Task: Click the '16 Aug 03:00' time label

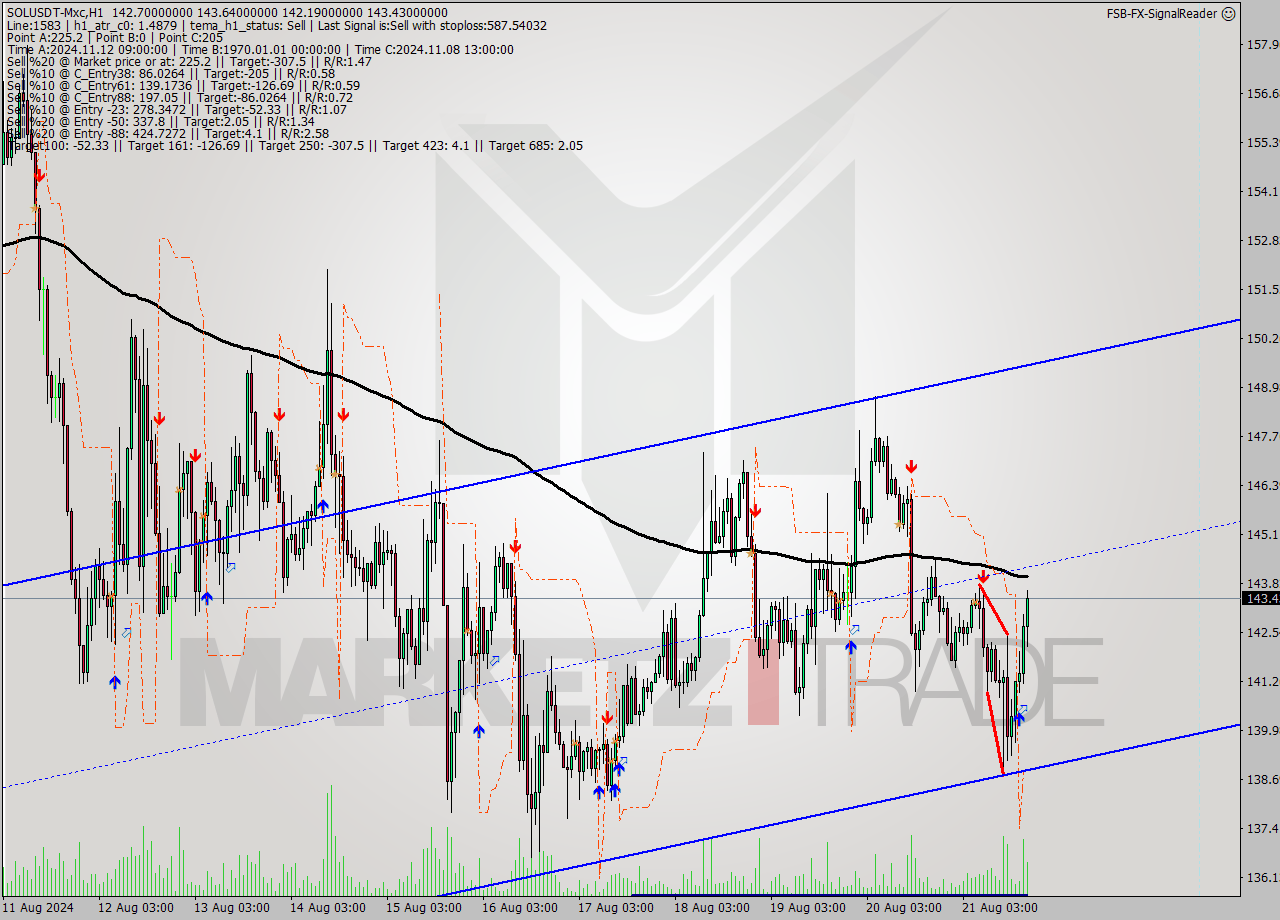Action: point(521,907)
